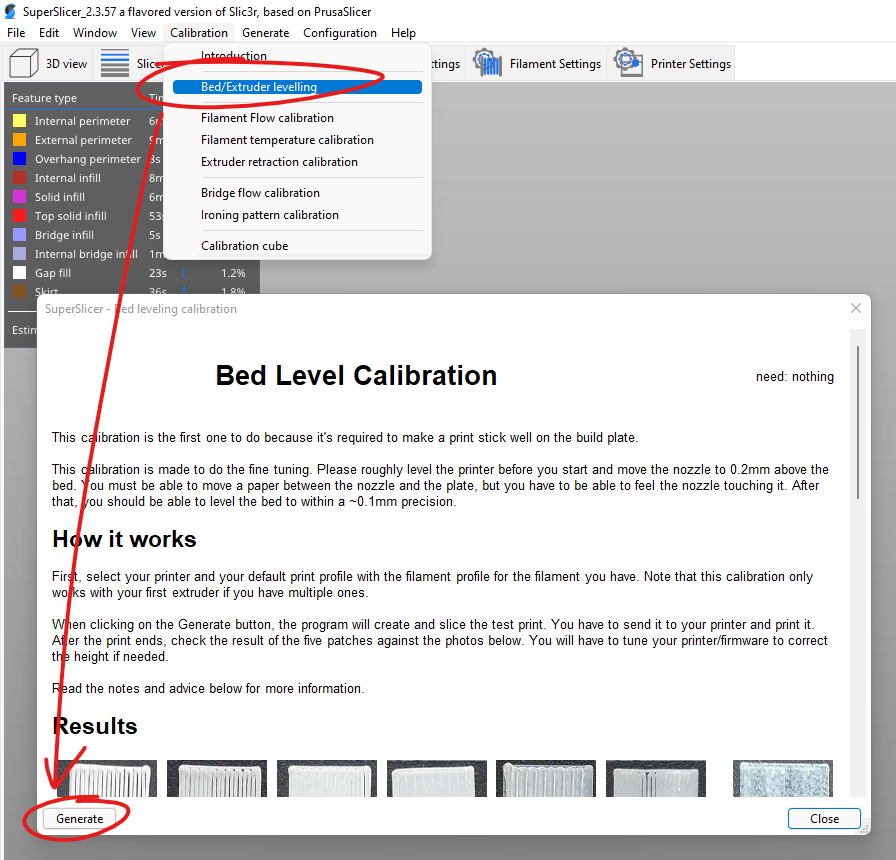Click the Internal infill legend label

(67, 178)
